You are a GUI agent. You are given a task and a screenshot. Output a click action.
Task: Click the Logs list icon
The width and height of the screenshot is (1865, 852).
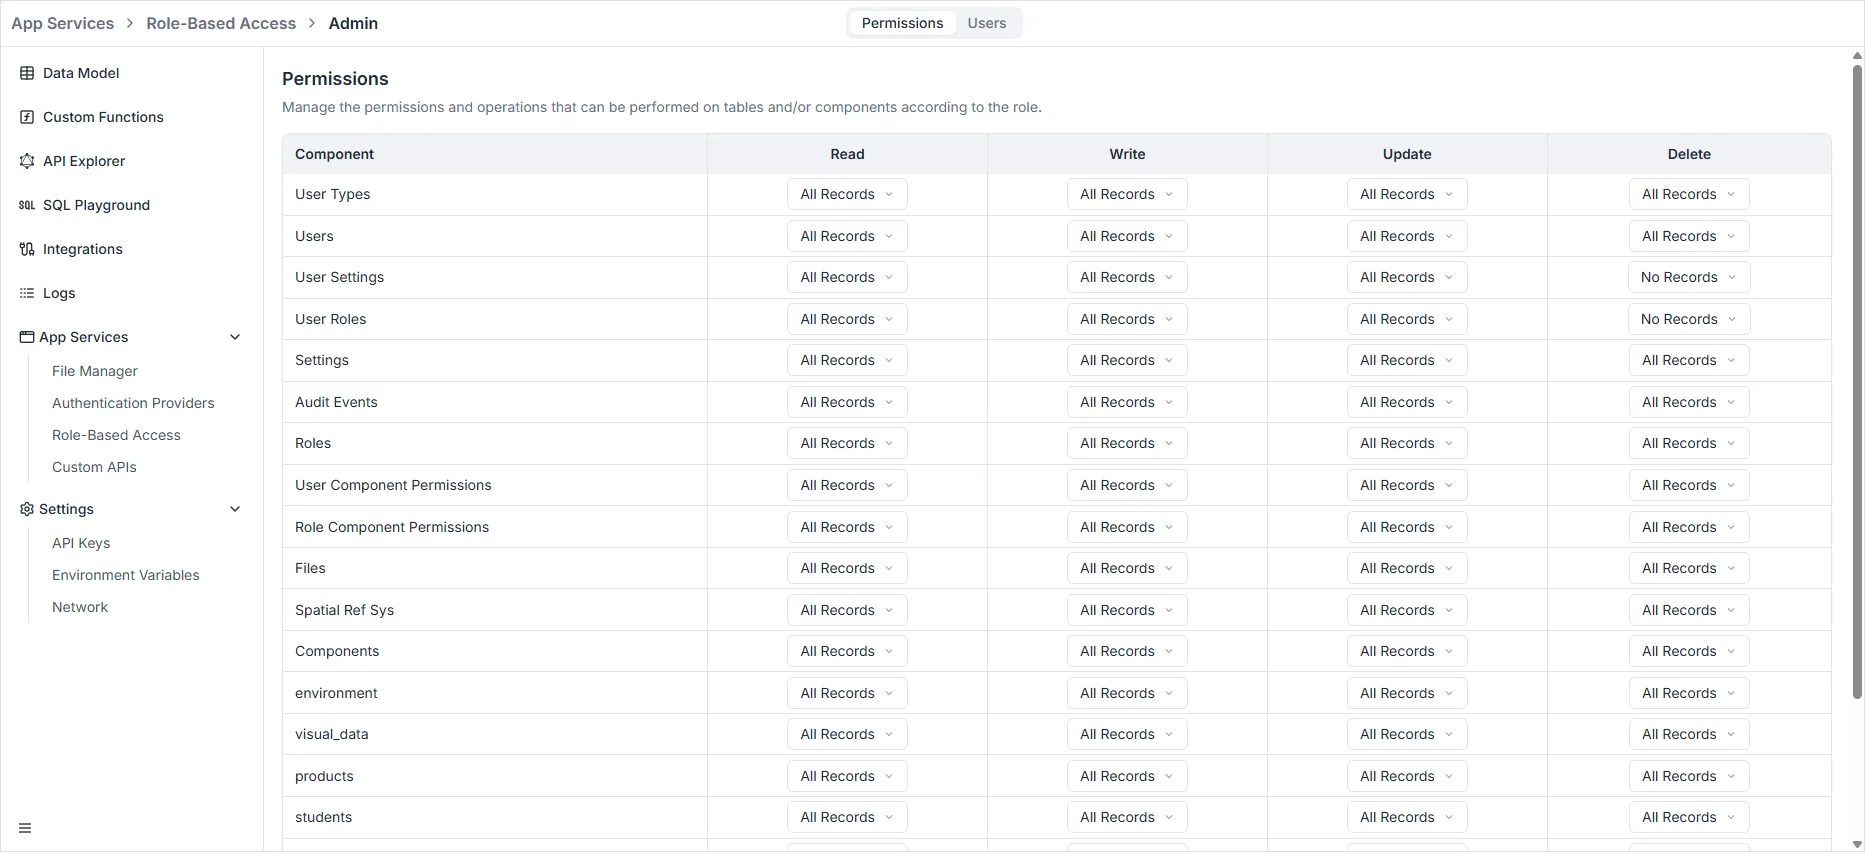coord(27,293)
